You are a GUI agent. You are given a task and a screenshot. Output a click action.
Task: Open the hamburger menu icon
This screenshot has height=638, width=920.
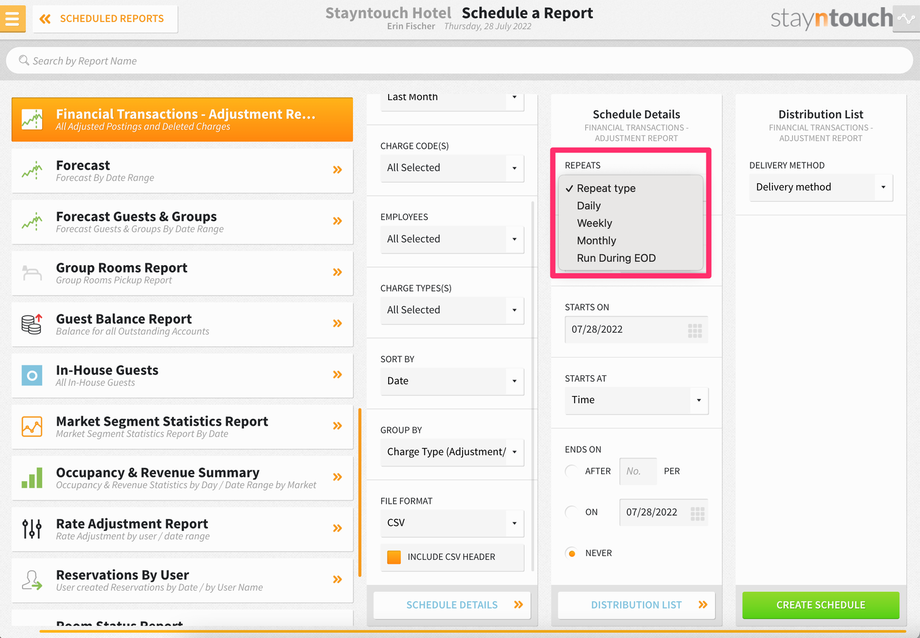12,18
